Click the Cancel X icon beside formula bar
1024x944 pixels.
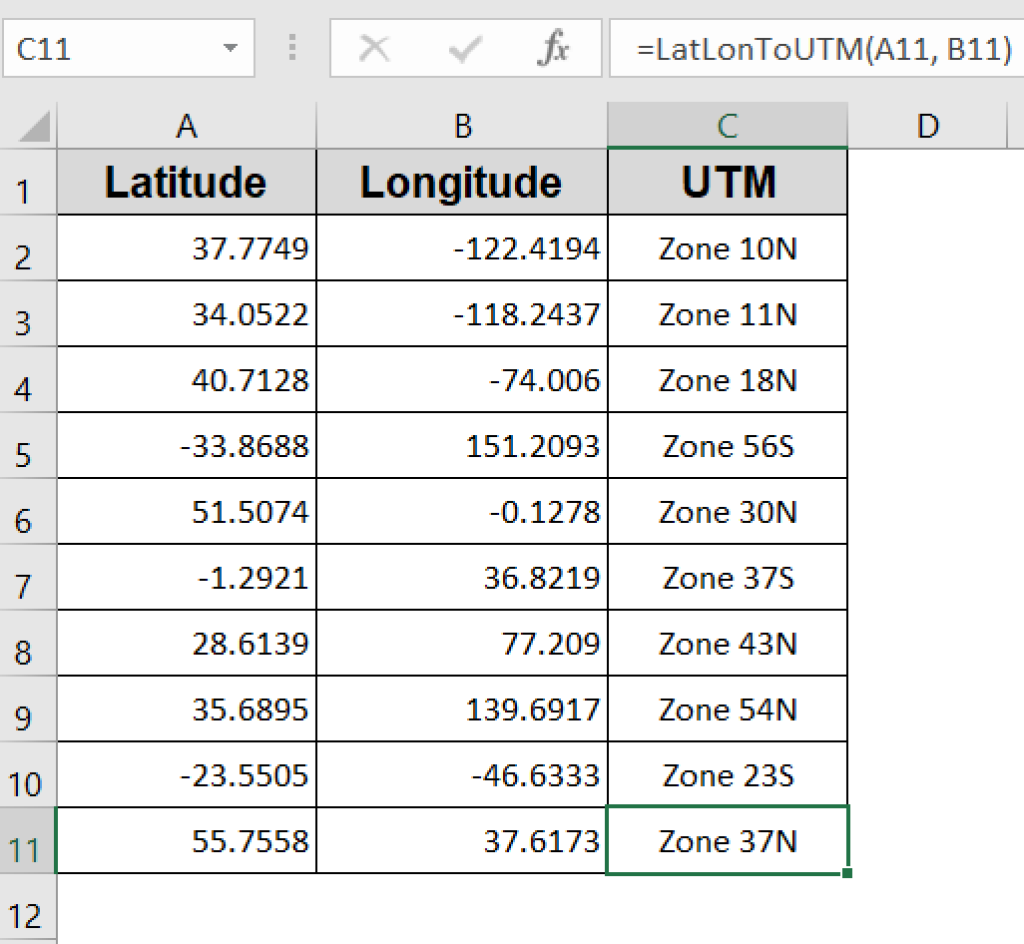coord(375,47)
